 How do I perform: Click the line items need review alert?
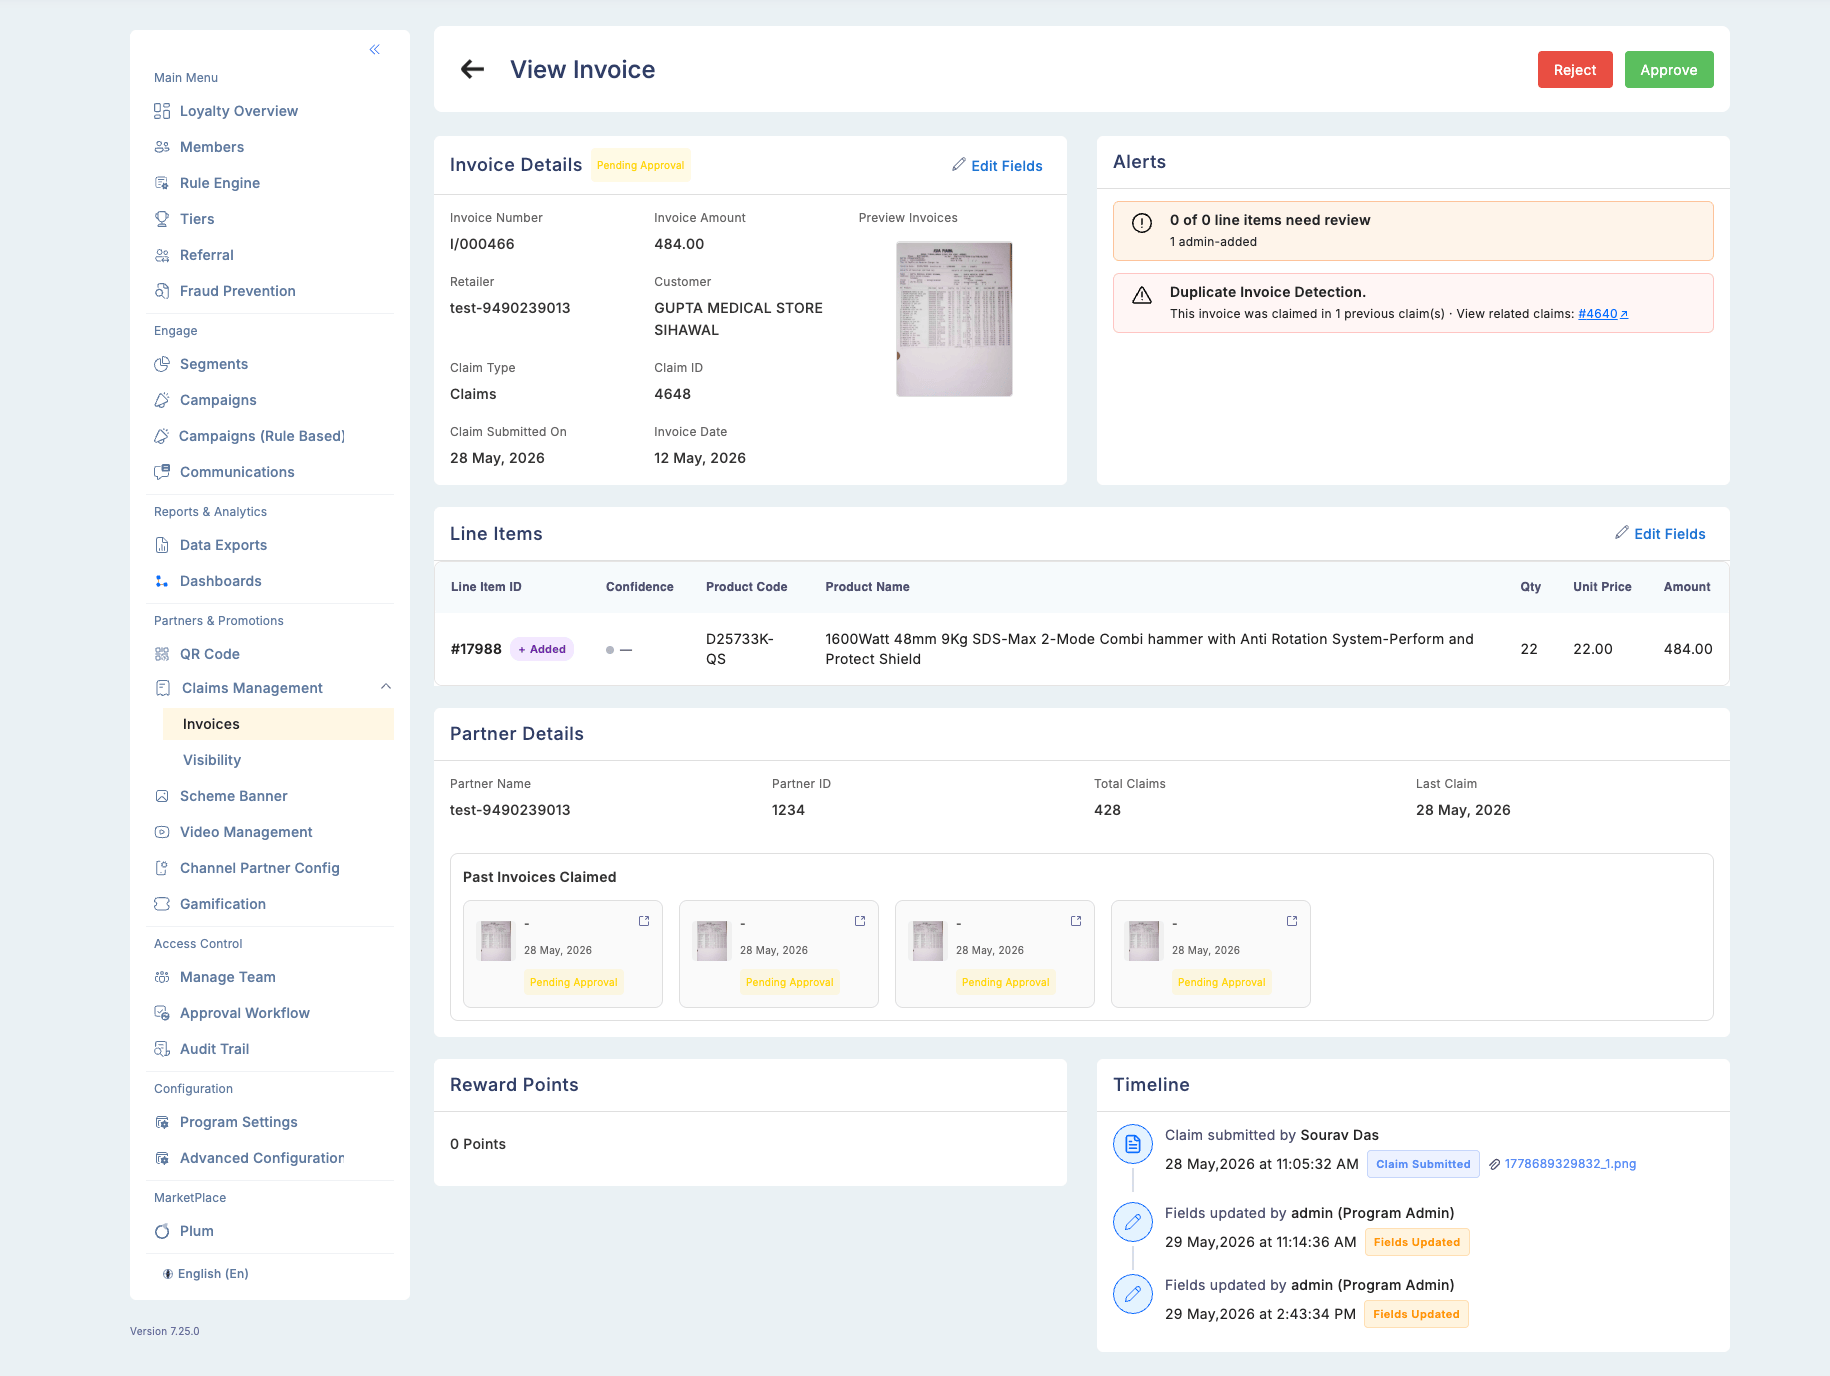click(x=1413, y=231)
